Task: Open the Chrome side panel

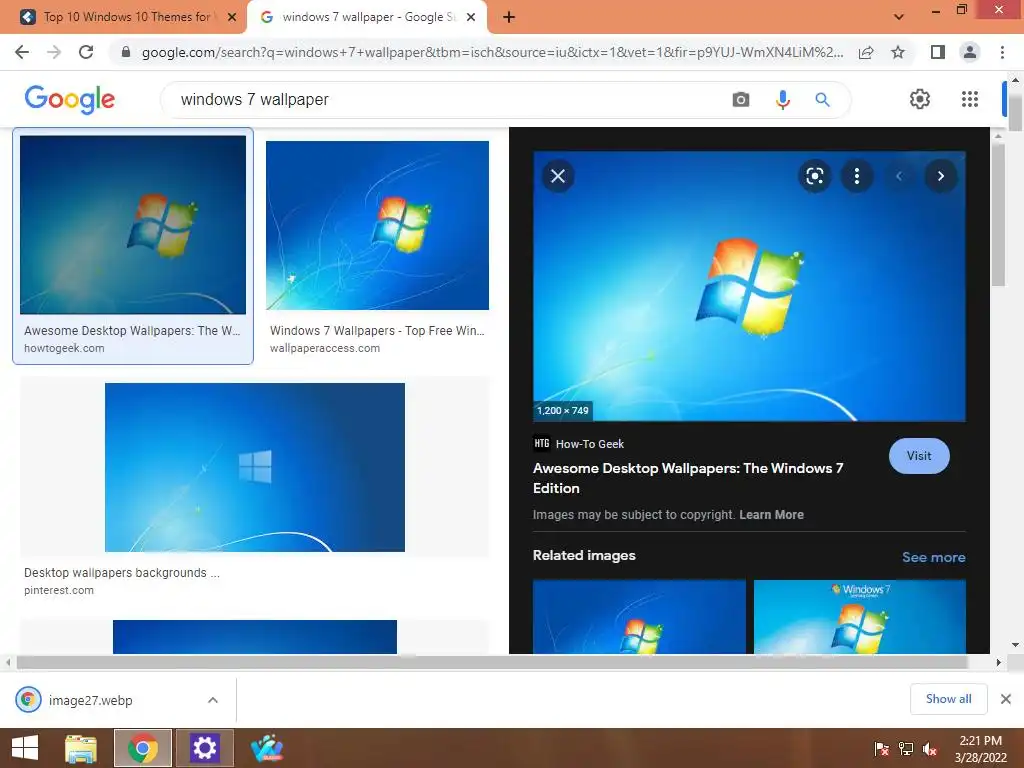Action: click(938, 52)
